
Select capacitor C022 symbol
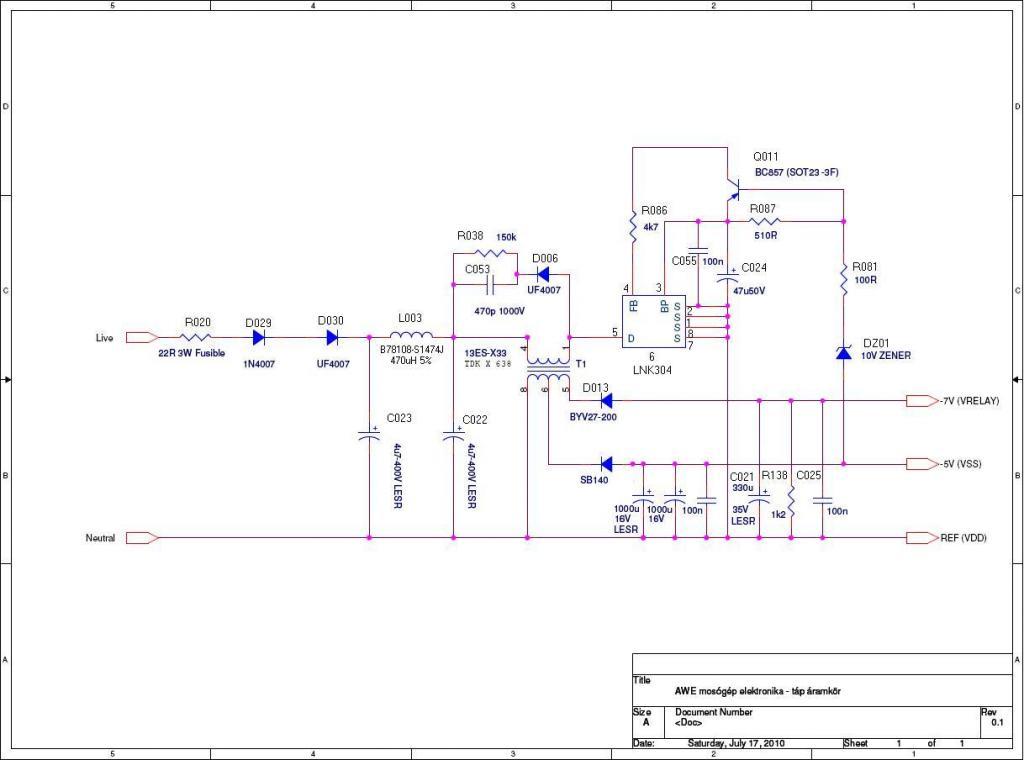click(x=453, y=435)
